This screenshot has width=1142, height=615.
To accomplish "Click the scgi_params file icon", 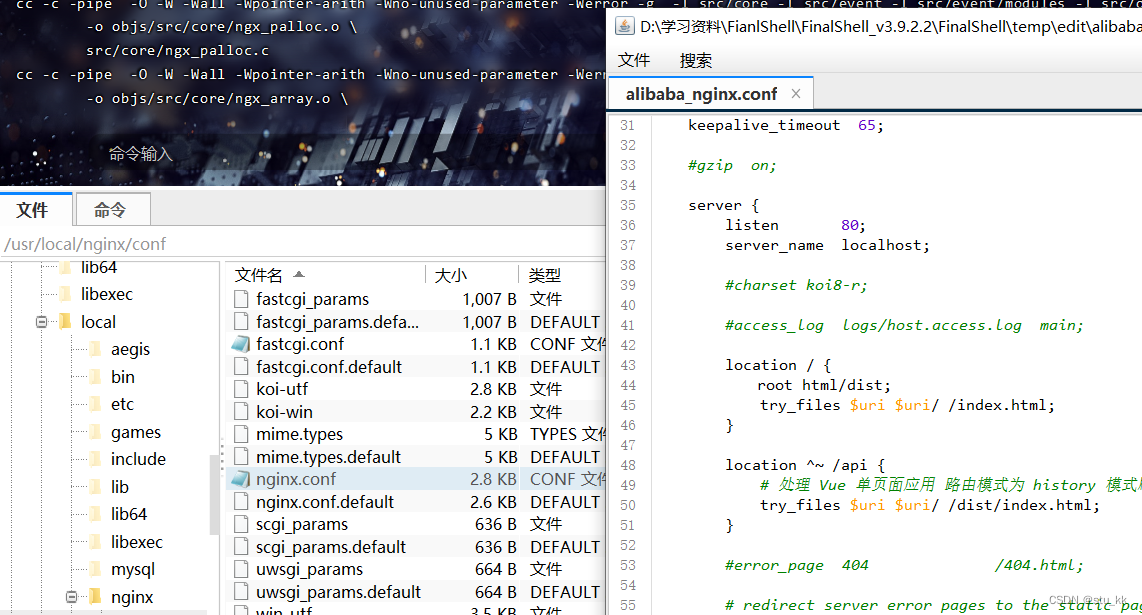I will [241, 524].
